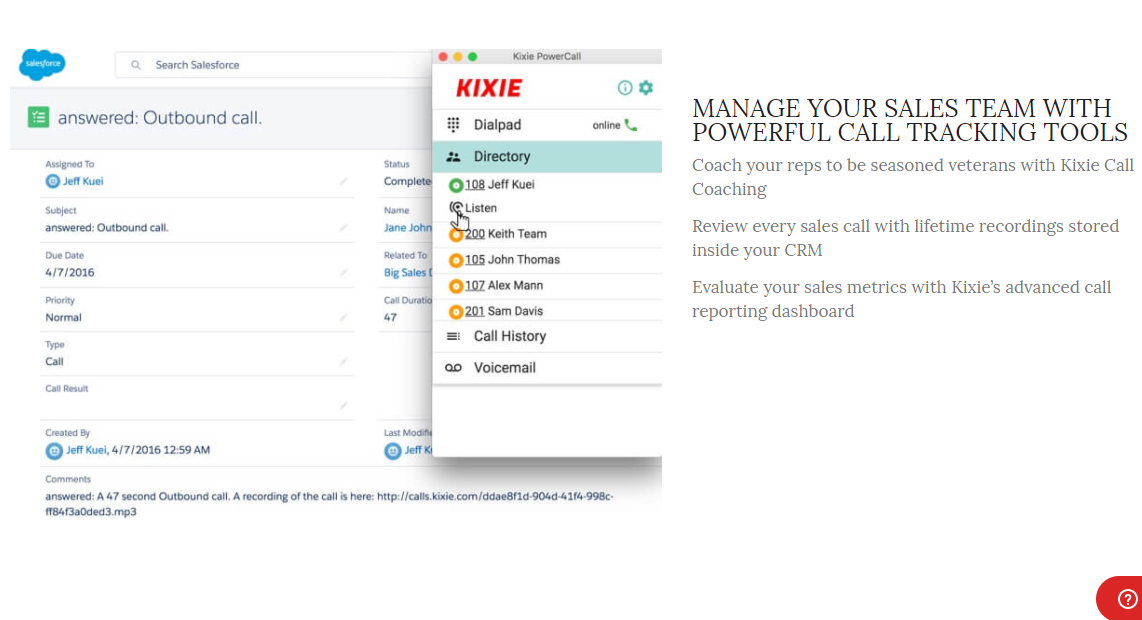Viewport: 1142px width, 620px height.
Task: Click green status icon for 108 Jeff Kuei
Action: [455, 185]
